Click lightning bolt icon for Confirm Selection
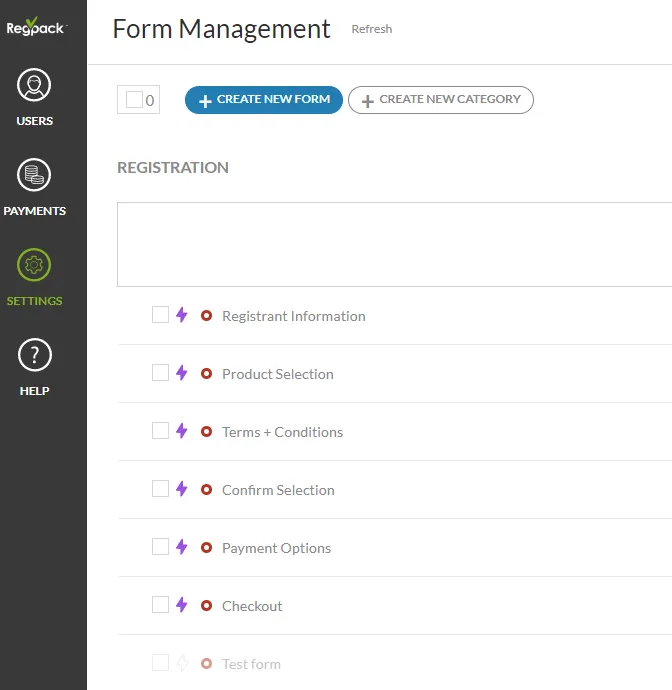Image resolution: width=672 pixels, height=690 pixels. click(x=182, y=489)
